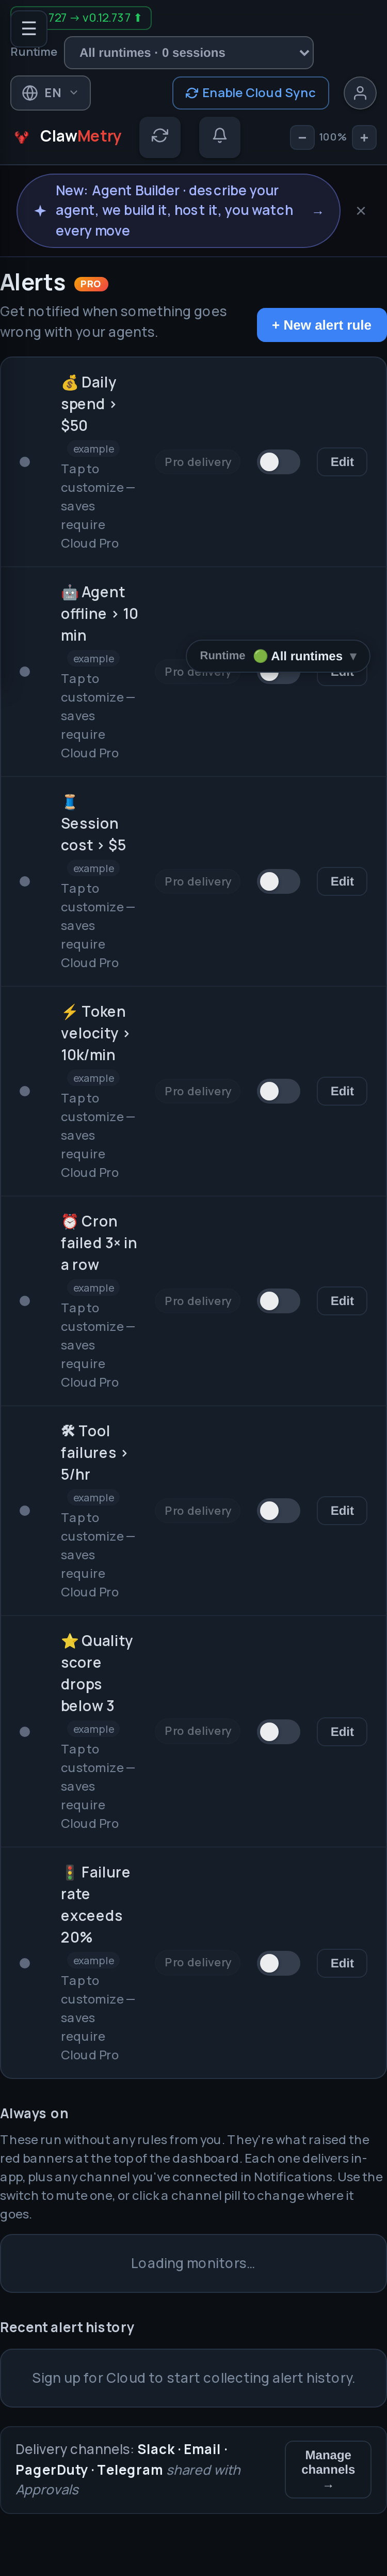Image resolution: width=387 pixels, height=2576 pixels.
Task: Edit the Token velocity > 10k/min alert
Action: pyautogui.click(x=342, y=1091)
